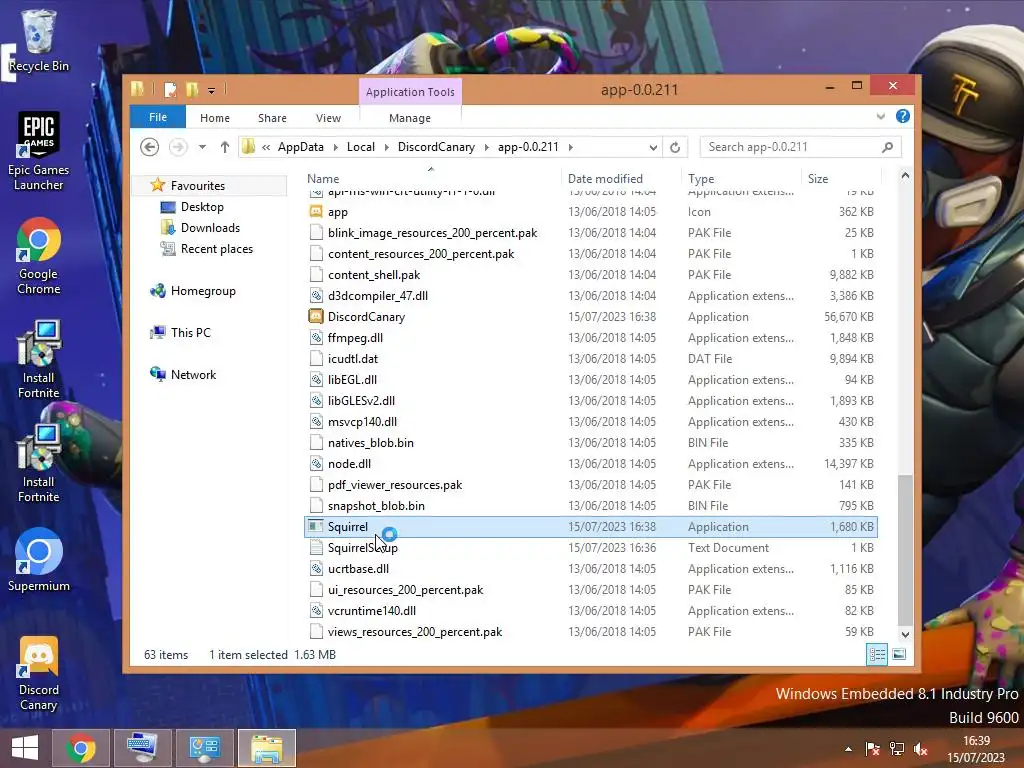Expand app-0.0.211 breadcrumb arrow
The width and height of the screenshot is (1024, 768).
[570, 148]
